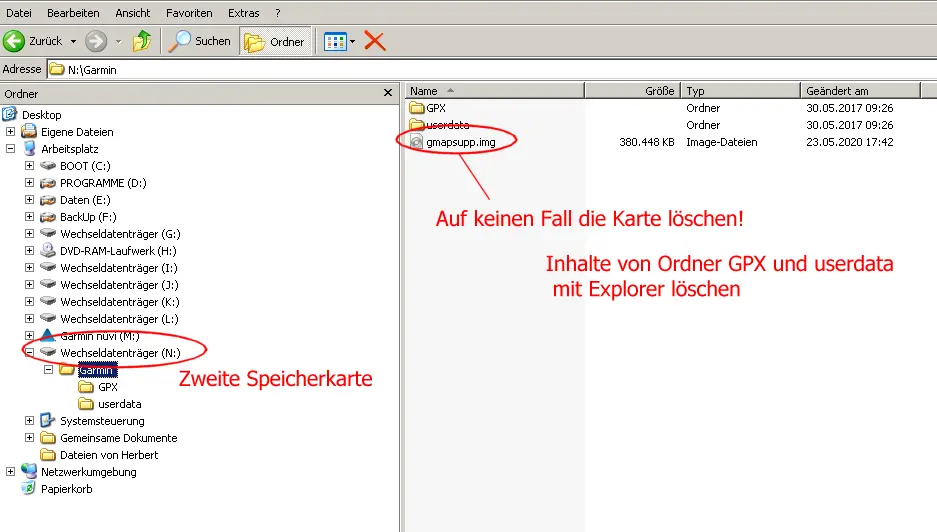Close the Ordner folder pane

tap(388, 93)
